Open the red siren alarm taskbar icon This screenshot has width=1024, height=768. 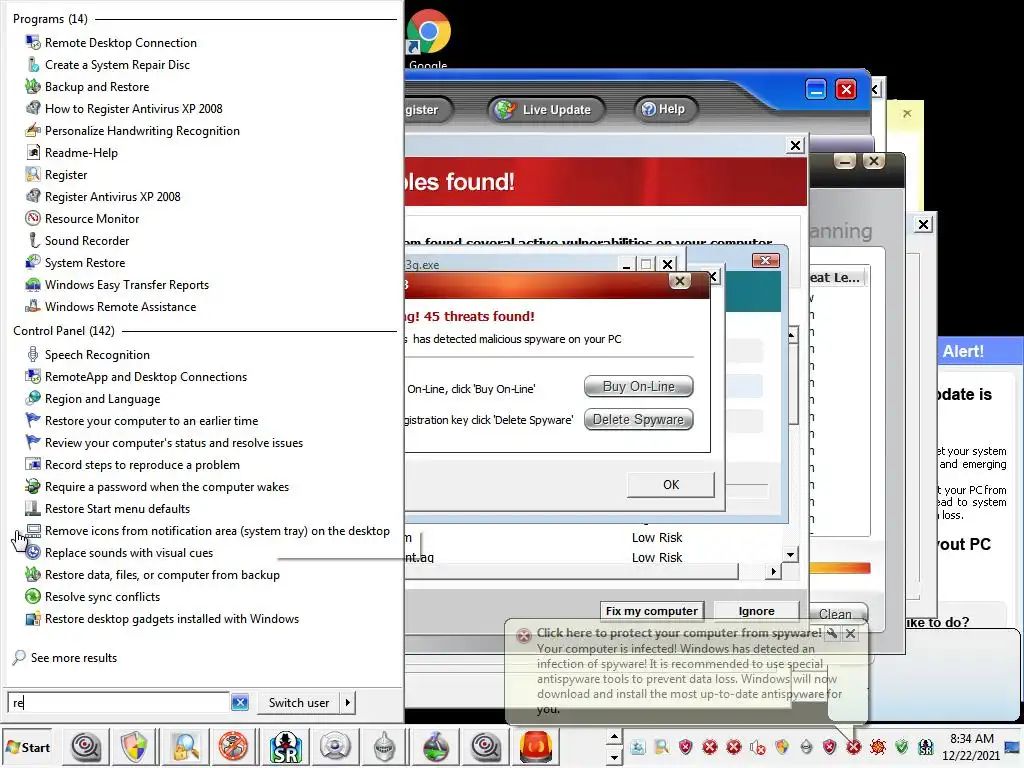[536, 746]
